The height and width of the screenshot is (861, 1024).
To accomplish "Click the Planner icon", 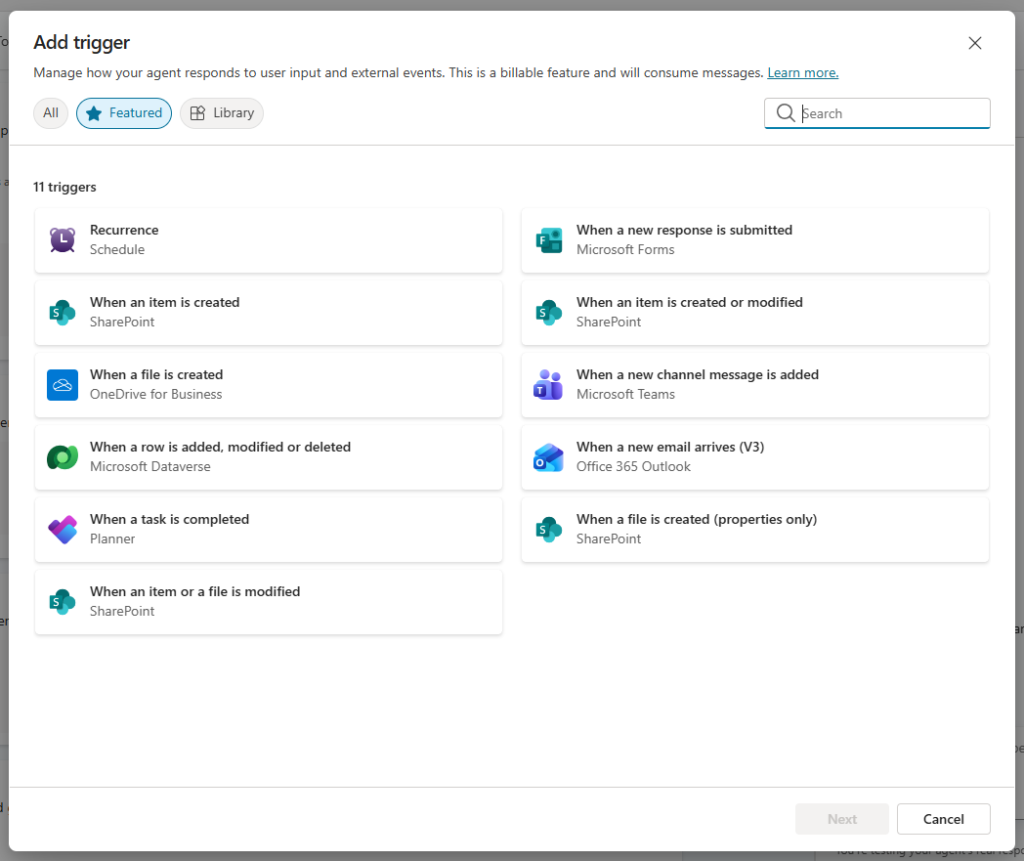I will point(62,529).
